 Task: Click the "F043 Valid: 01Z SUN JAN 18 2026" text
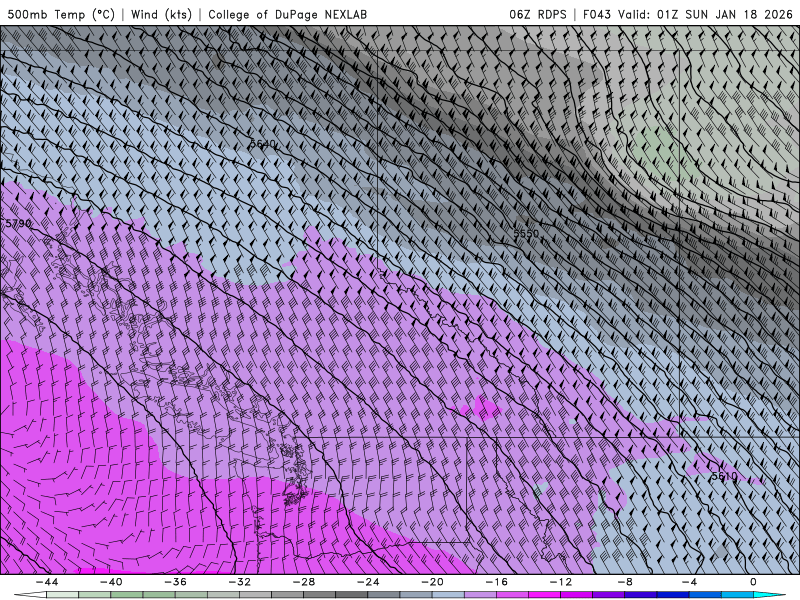click(x=687, y=14)
